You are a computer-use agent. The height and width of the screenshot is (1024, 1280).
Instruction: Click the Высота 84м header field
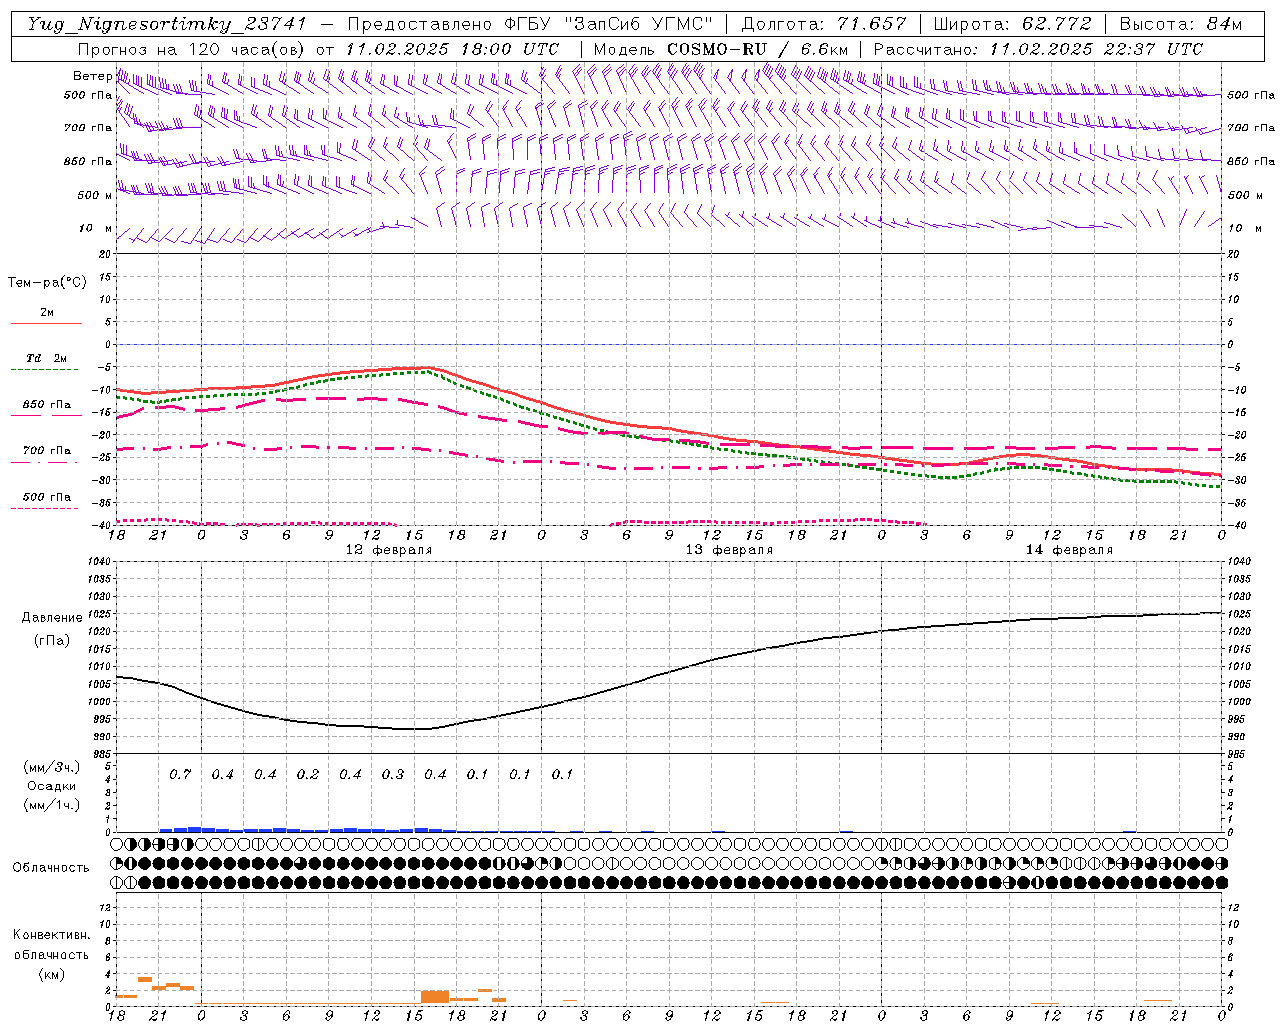tap(1180, 24)
